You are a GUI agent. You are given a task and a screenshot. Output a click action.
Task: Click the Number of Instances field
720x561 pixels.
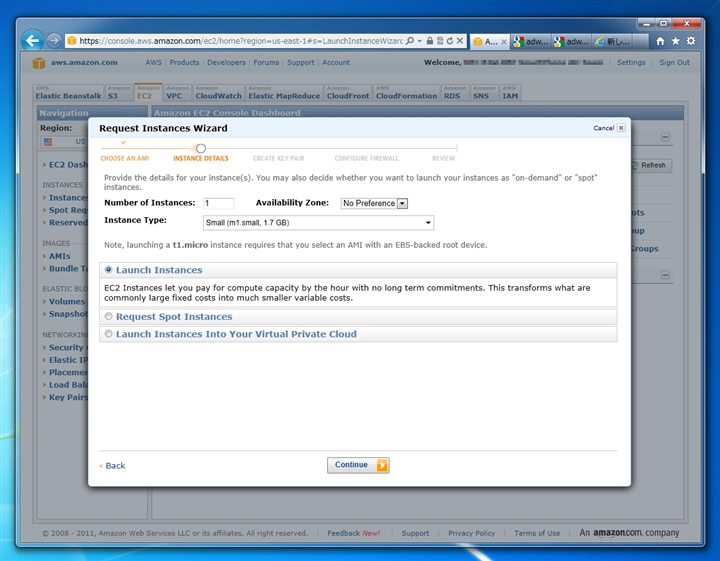(219, 203)
